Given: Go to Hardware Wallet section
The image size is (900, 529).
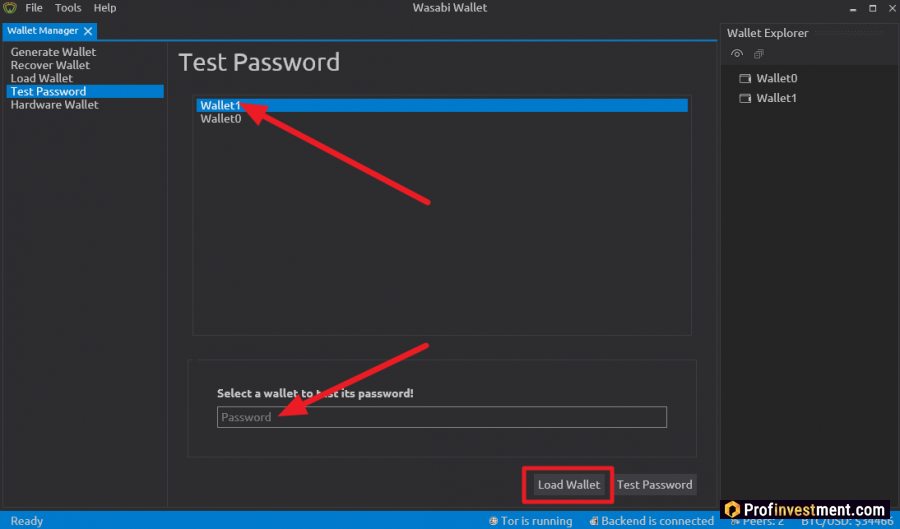Looking at the screenshot, I should [54, 105].
